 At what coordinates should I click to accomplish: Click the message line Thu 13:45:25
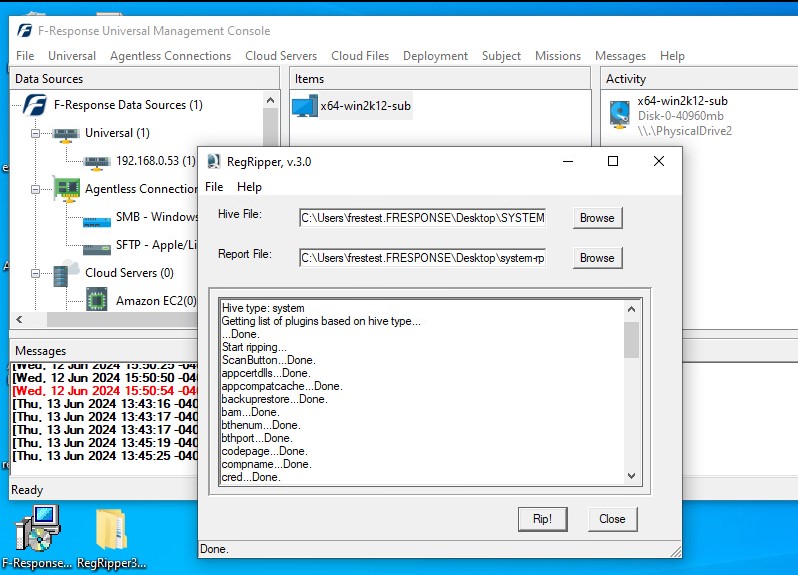(x=105, y=455)
